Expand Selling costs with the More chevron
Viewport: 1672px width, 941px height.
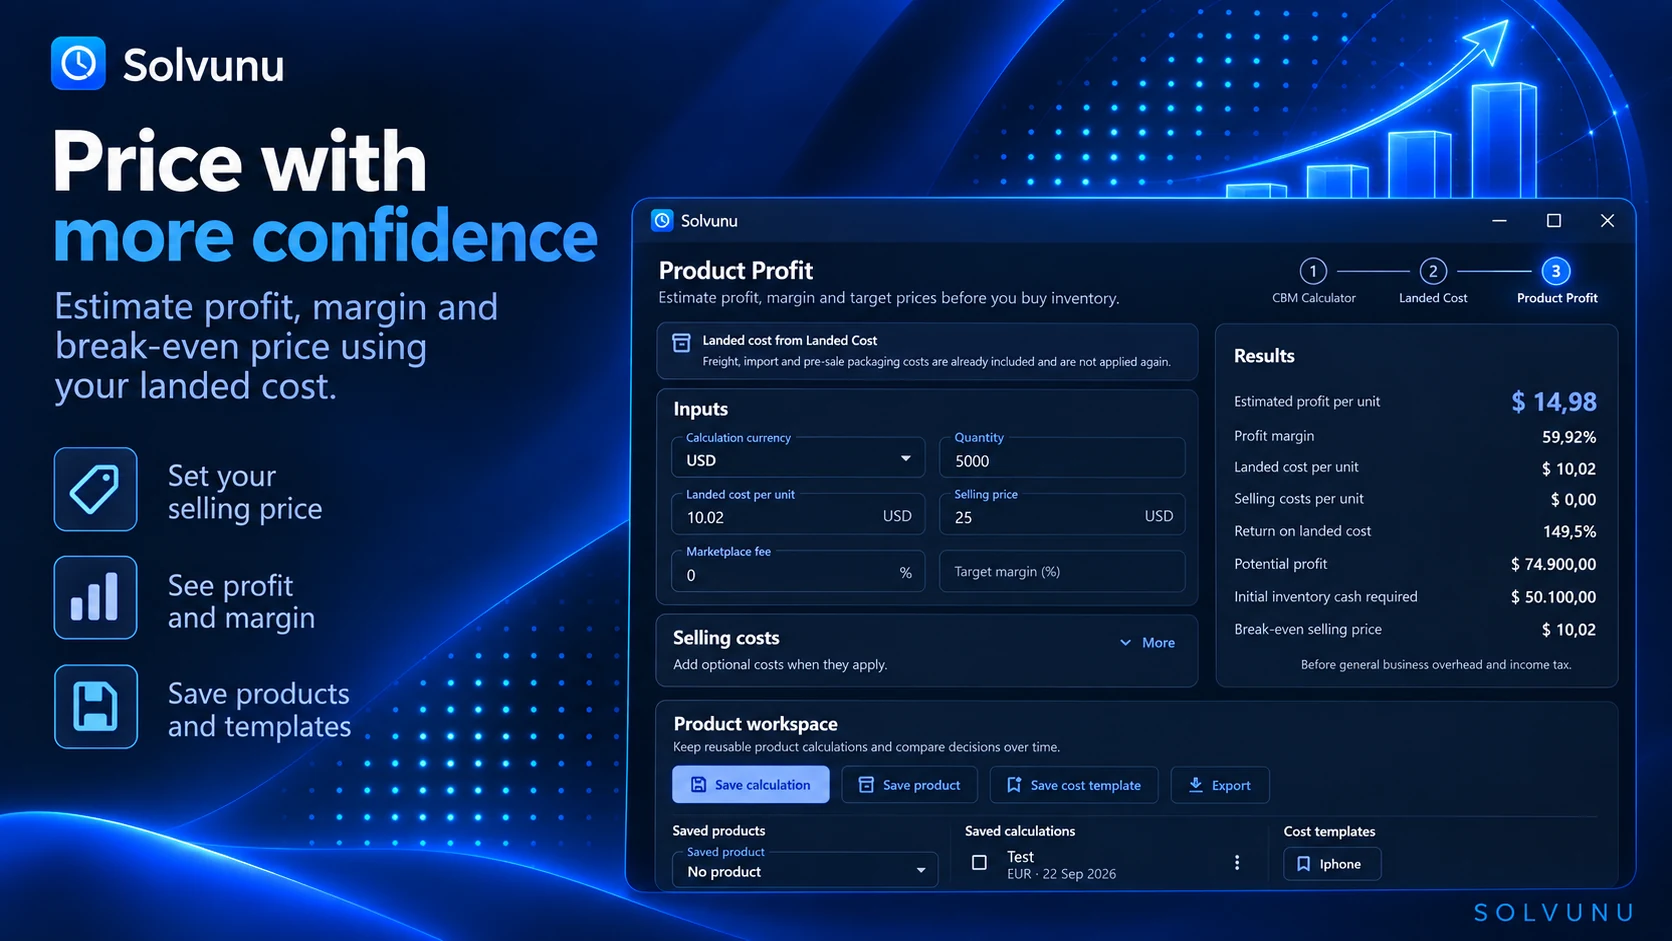coord(1147,643)
